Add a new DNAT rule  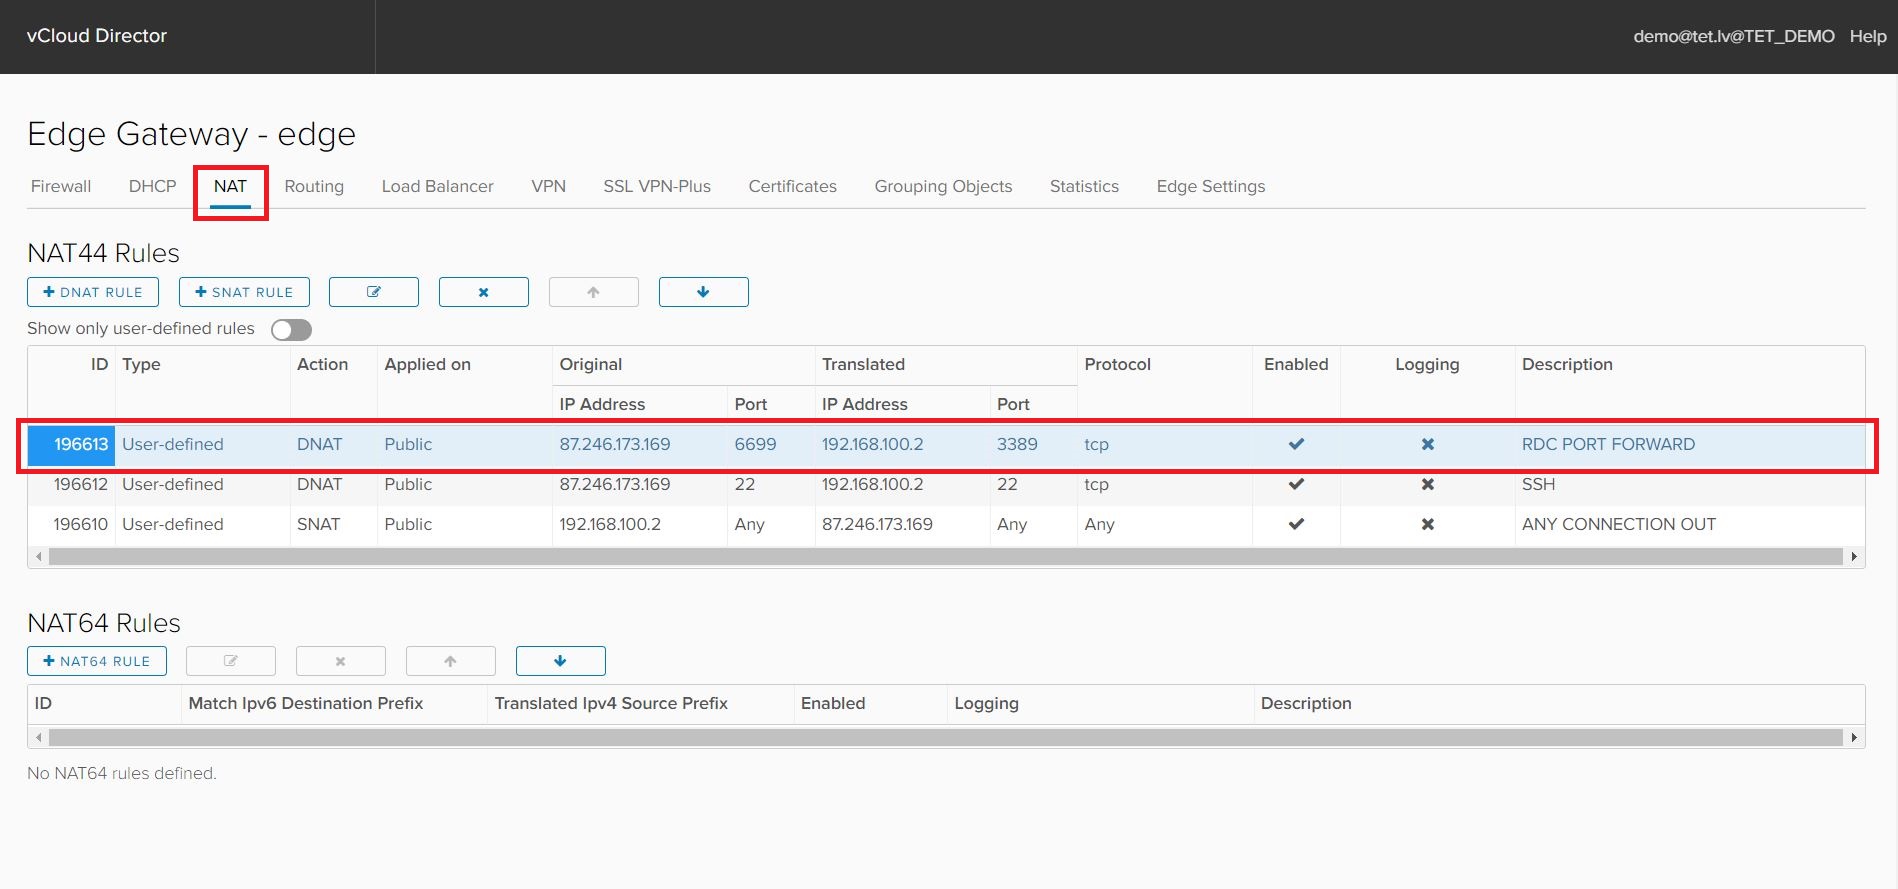[93, 292]
